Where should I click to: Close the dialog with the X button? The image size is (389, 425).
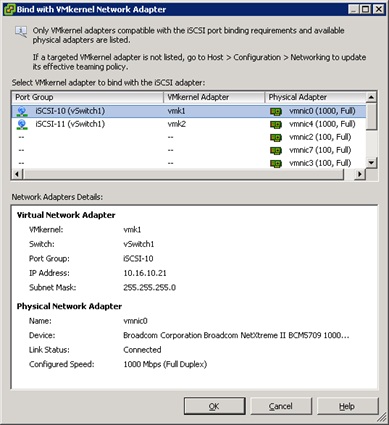[379, 9]
